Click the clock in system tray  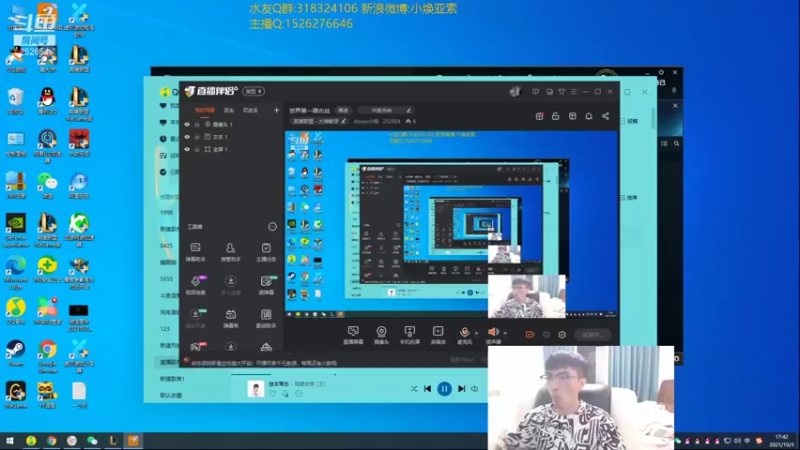(x=781, y=441)
